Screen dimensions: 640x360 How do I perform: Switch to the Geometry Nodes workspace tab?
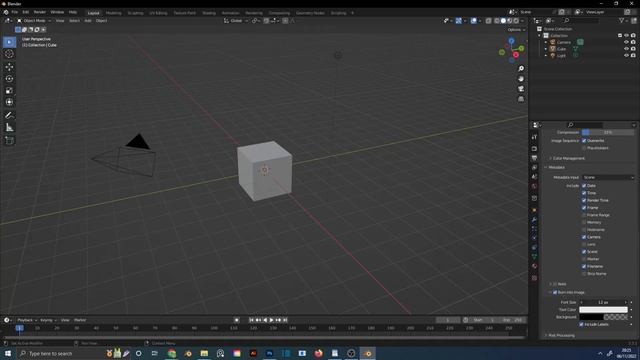tap(310, 13)
